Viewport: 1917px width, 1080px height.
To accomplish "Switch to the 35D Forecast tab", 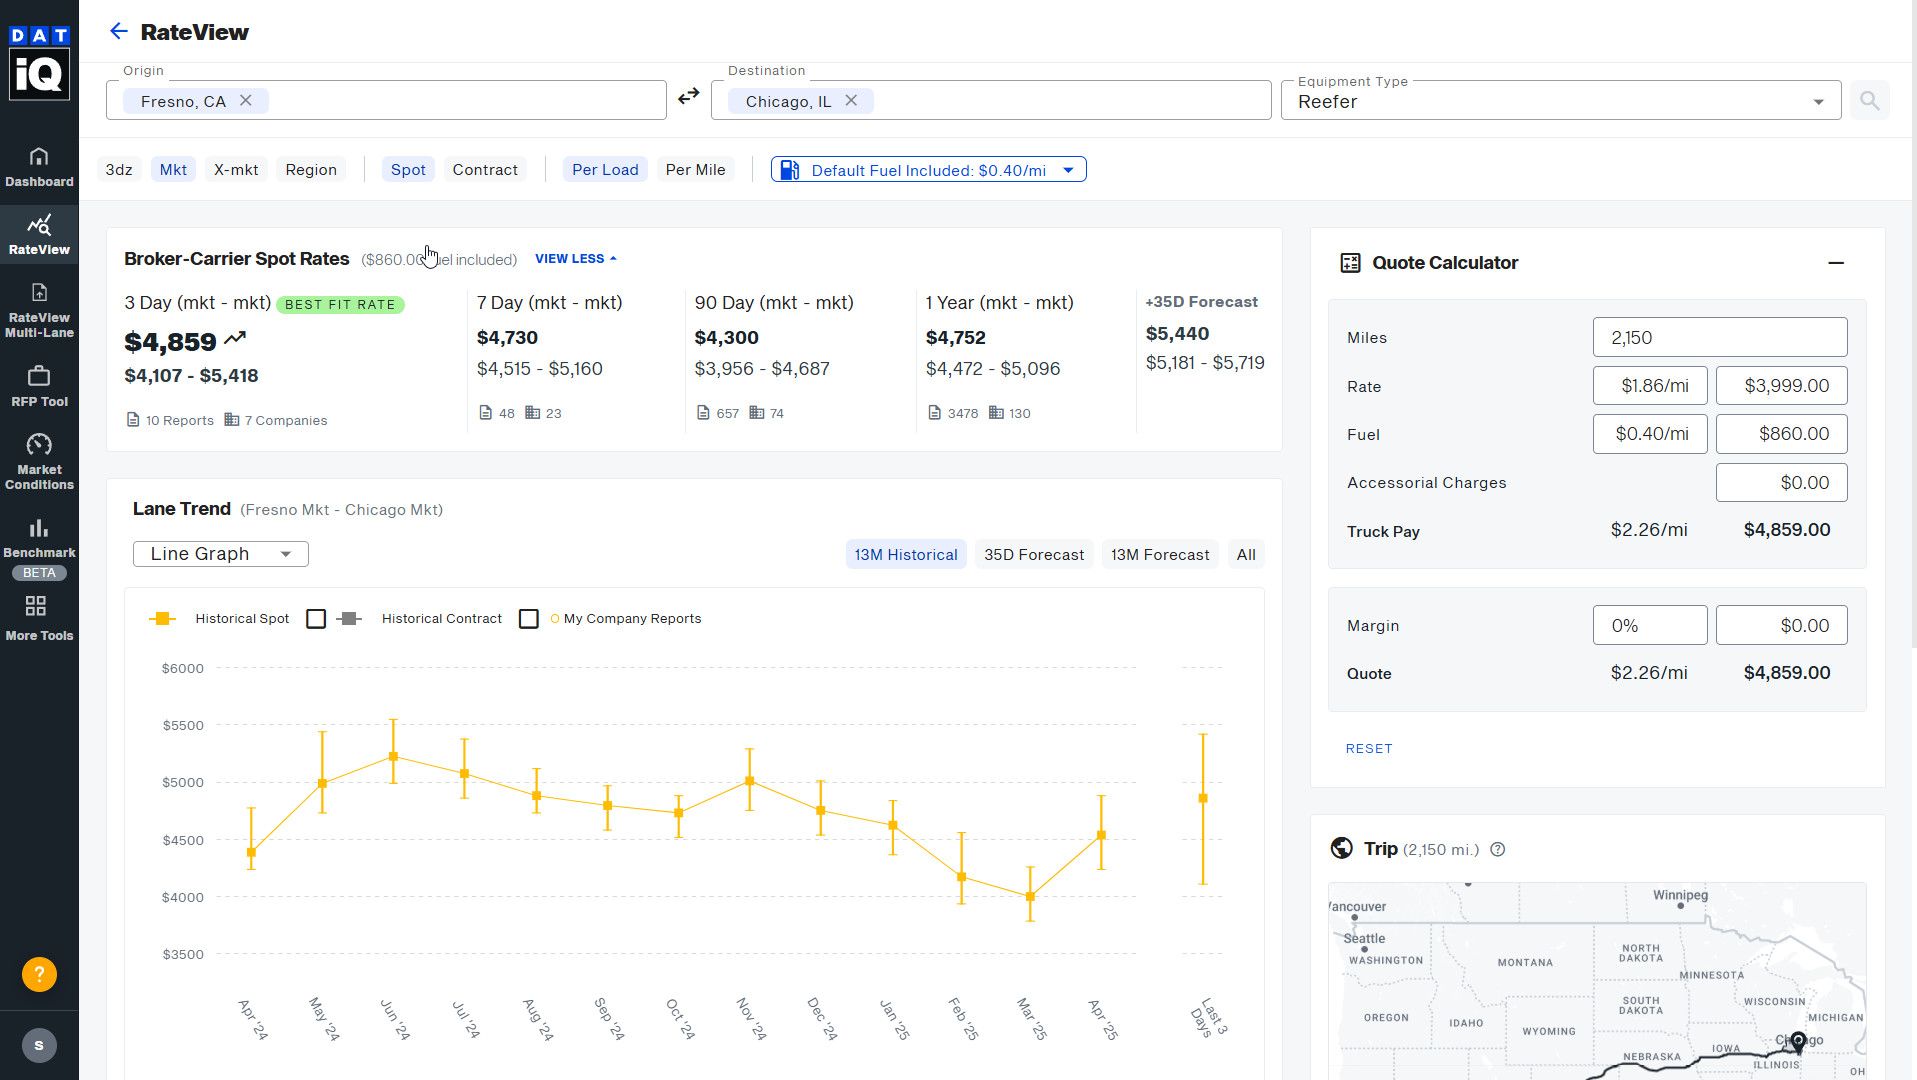I will coord(1034,555).
